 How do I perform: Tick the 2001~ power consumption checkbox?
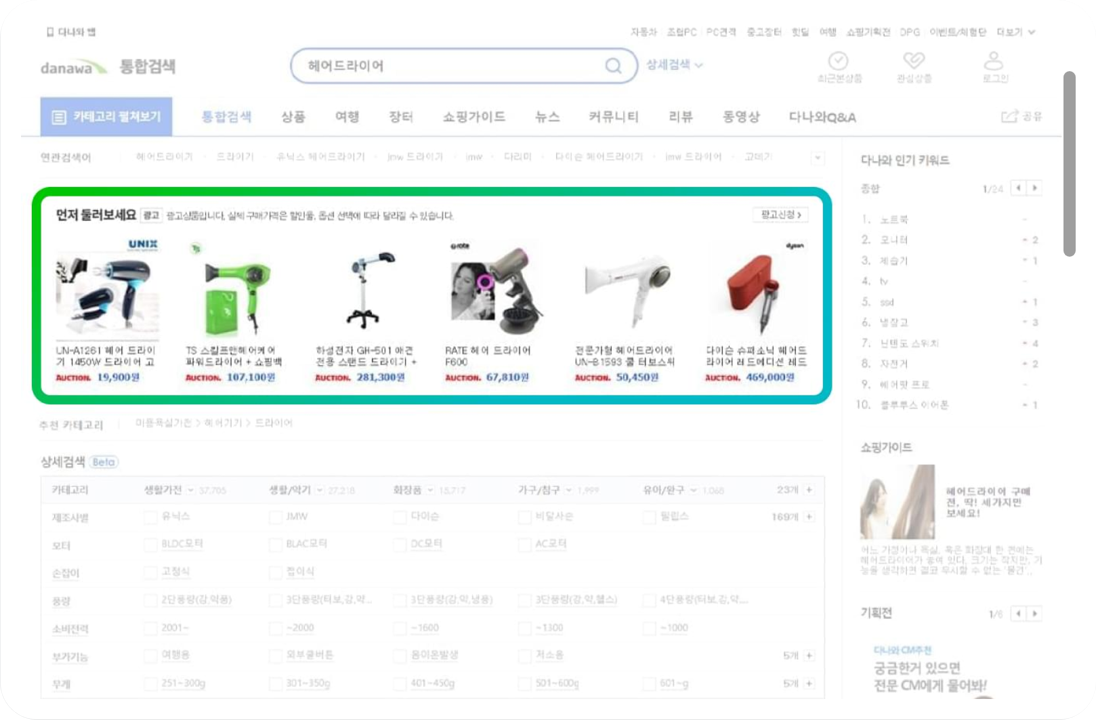pos(150,628)
